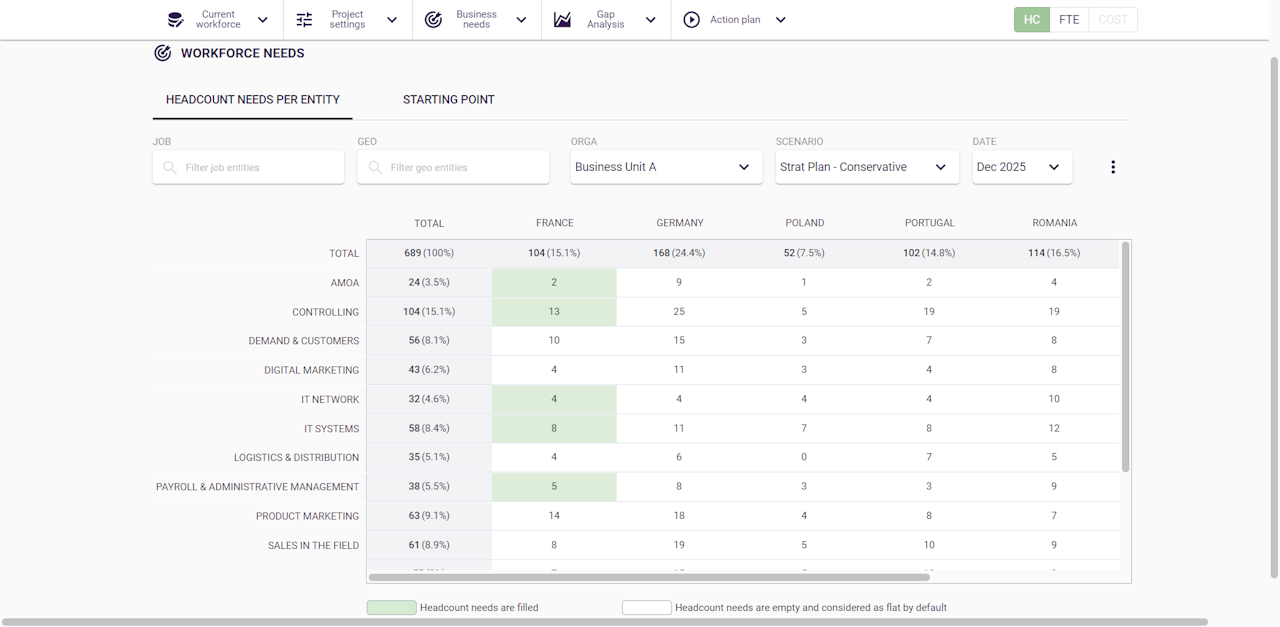Click the Project settings sliders icon
Viewport: 1280px width, 627px height.
[305, 20]
